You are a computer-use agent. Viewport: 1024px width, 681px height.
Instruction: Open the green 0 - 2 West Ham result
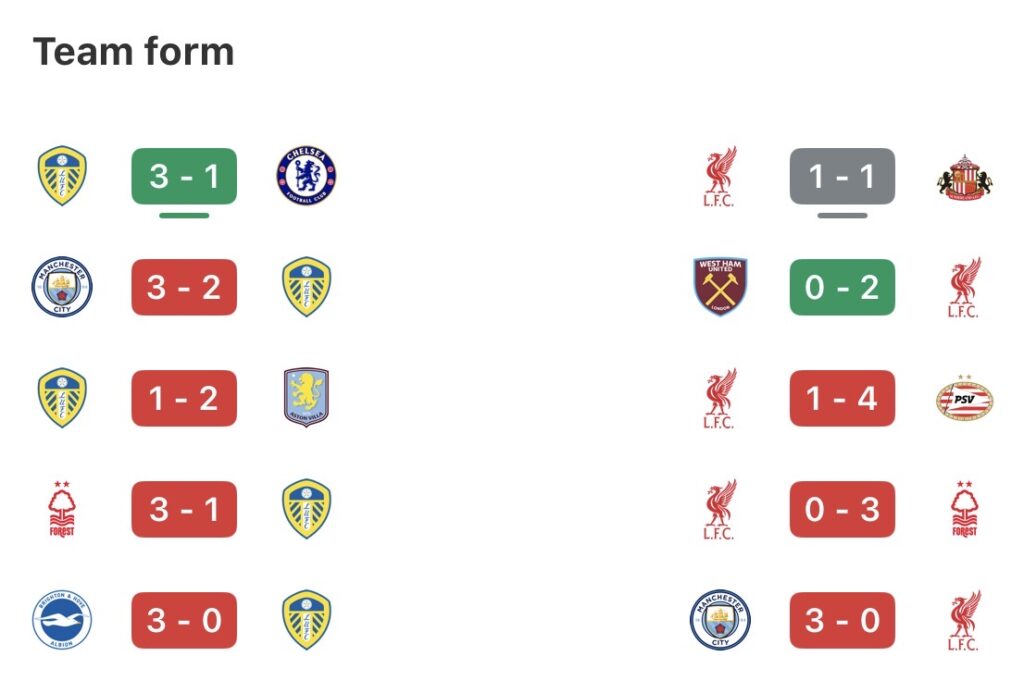[842, 287]
